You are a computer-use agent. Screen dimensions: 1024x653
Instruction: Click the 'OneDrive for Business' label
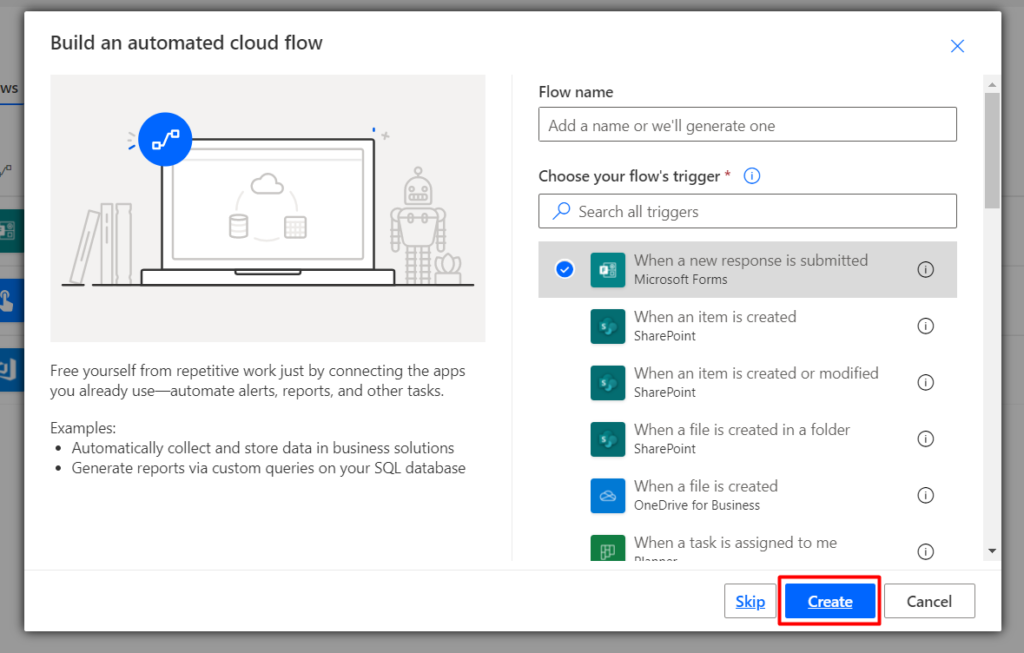(697, 505)
